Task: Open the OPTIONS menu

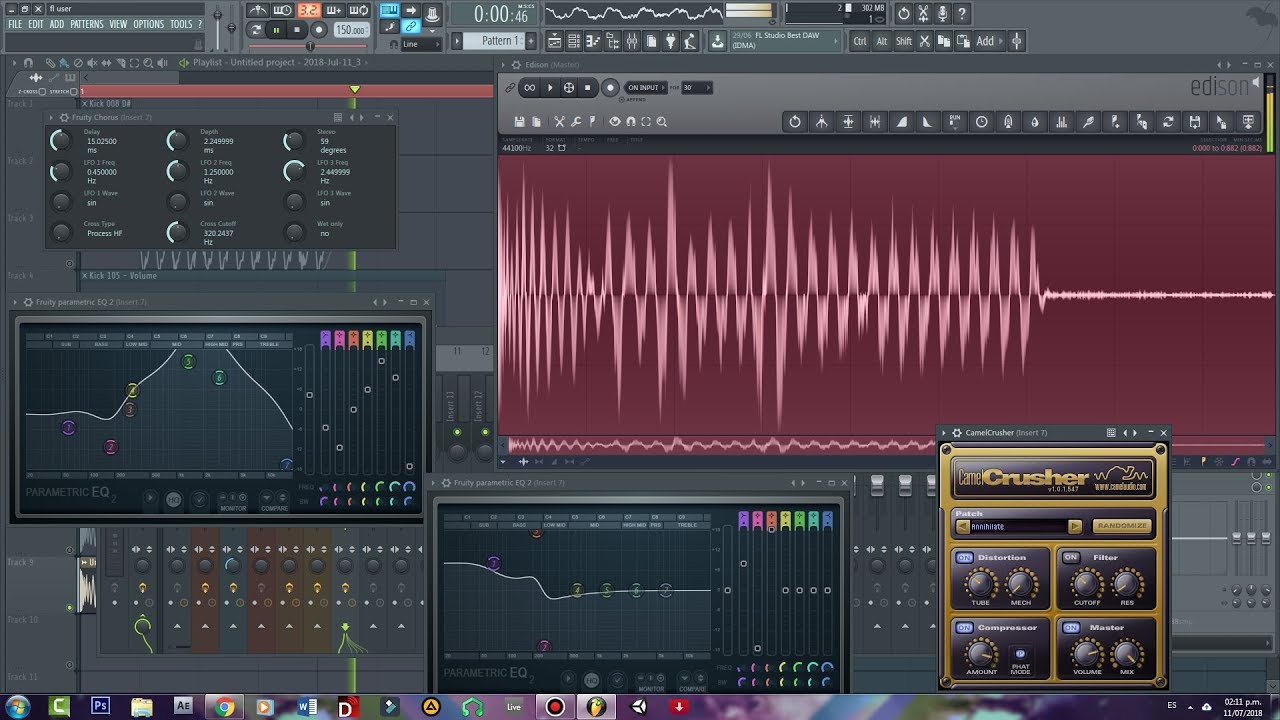Action: (x=149, y=24)
